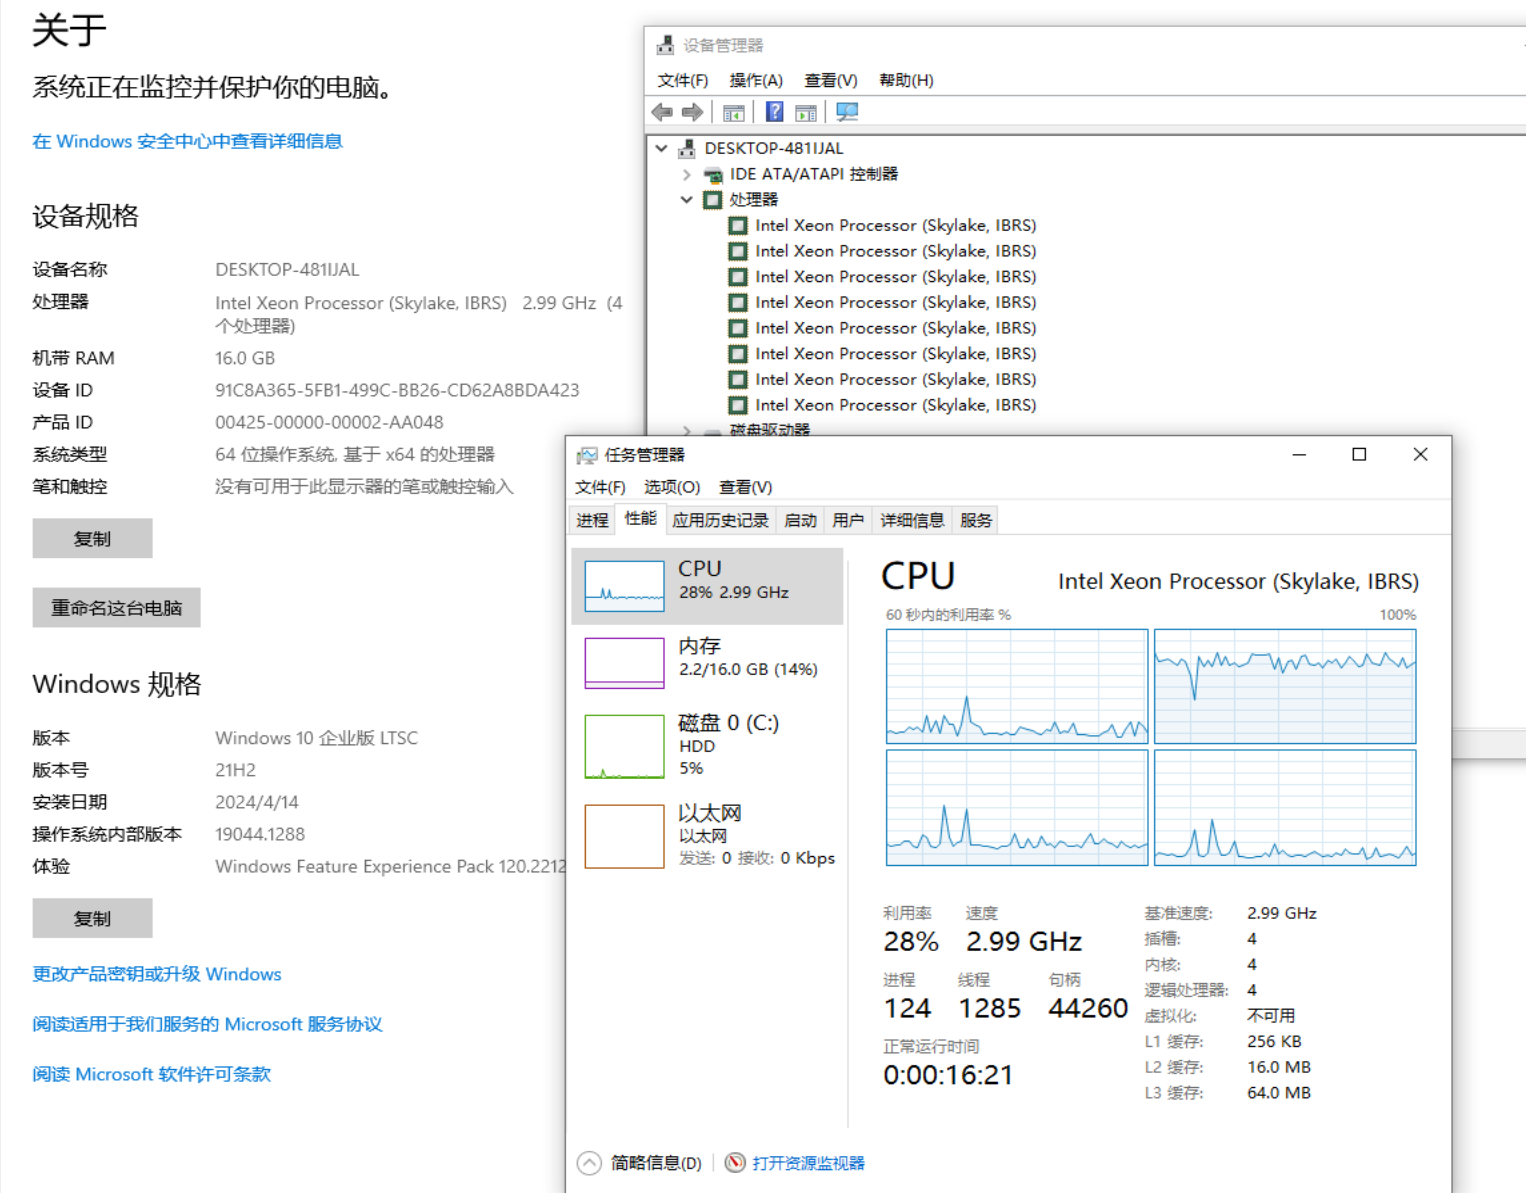Viewport: 1526px width, 1193px height.
Task: Open 文件(F) menu in Device Manager
Action: [x=682, y=80]
